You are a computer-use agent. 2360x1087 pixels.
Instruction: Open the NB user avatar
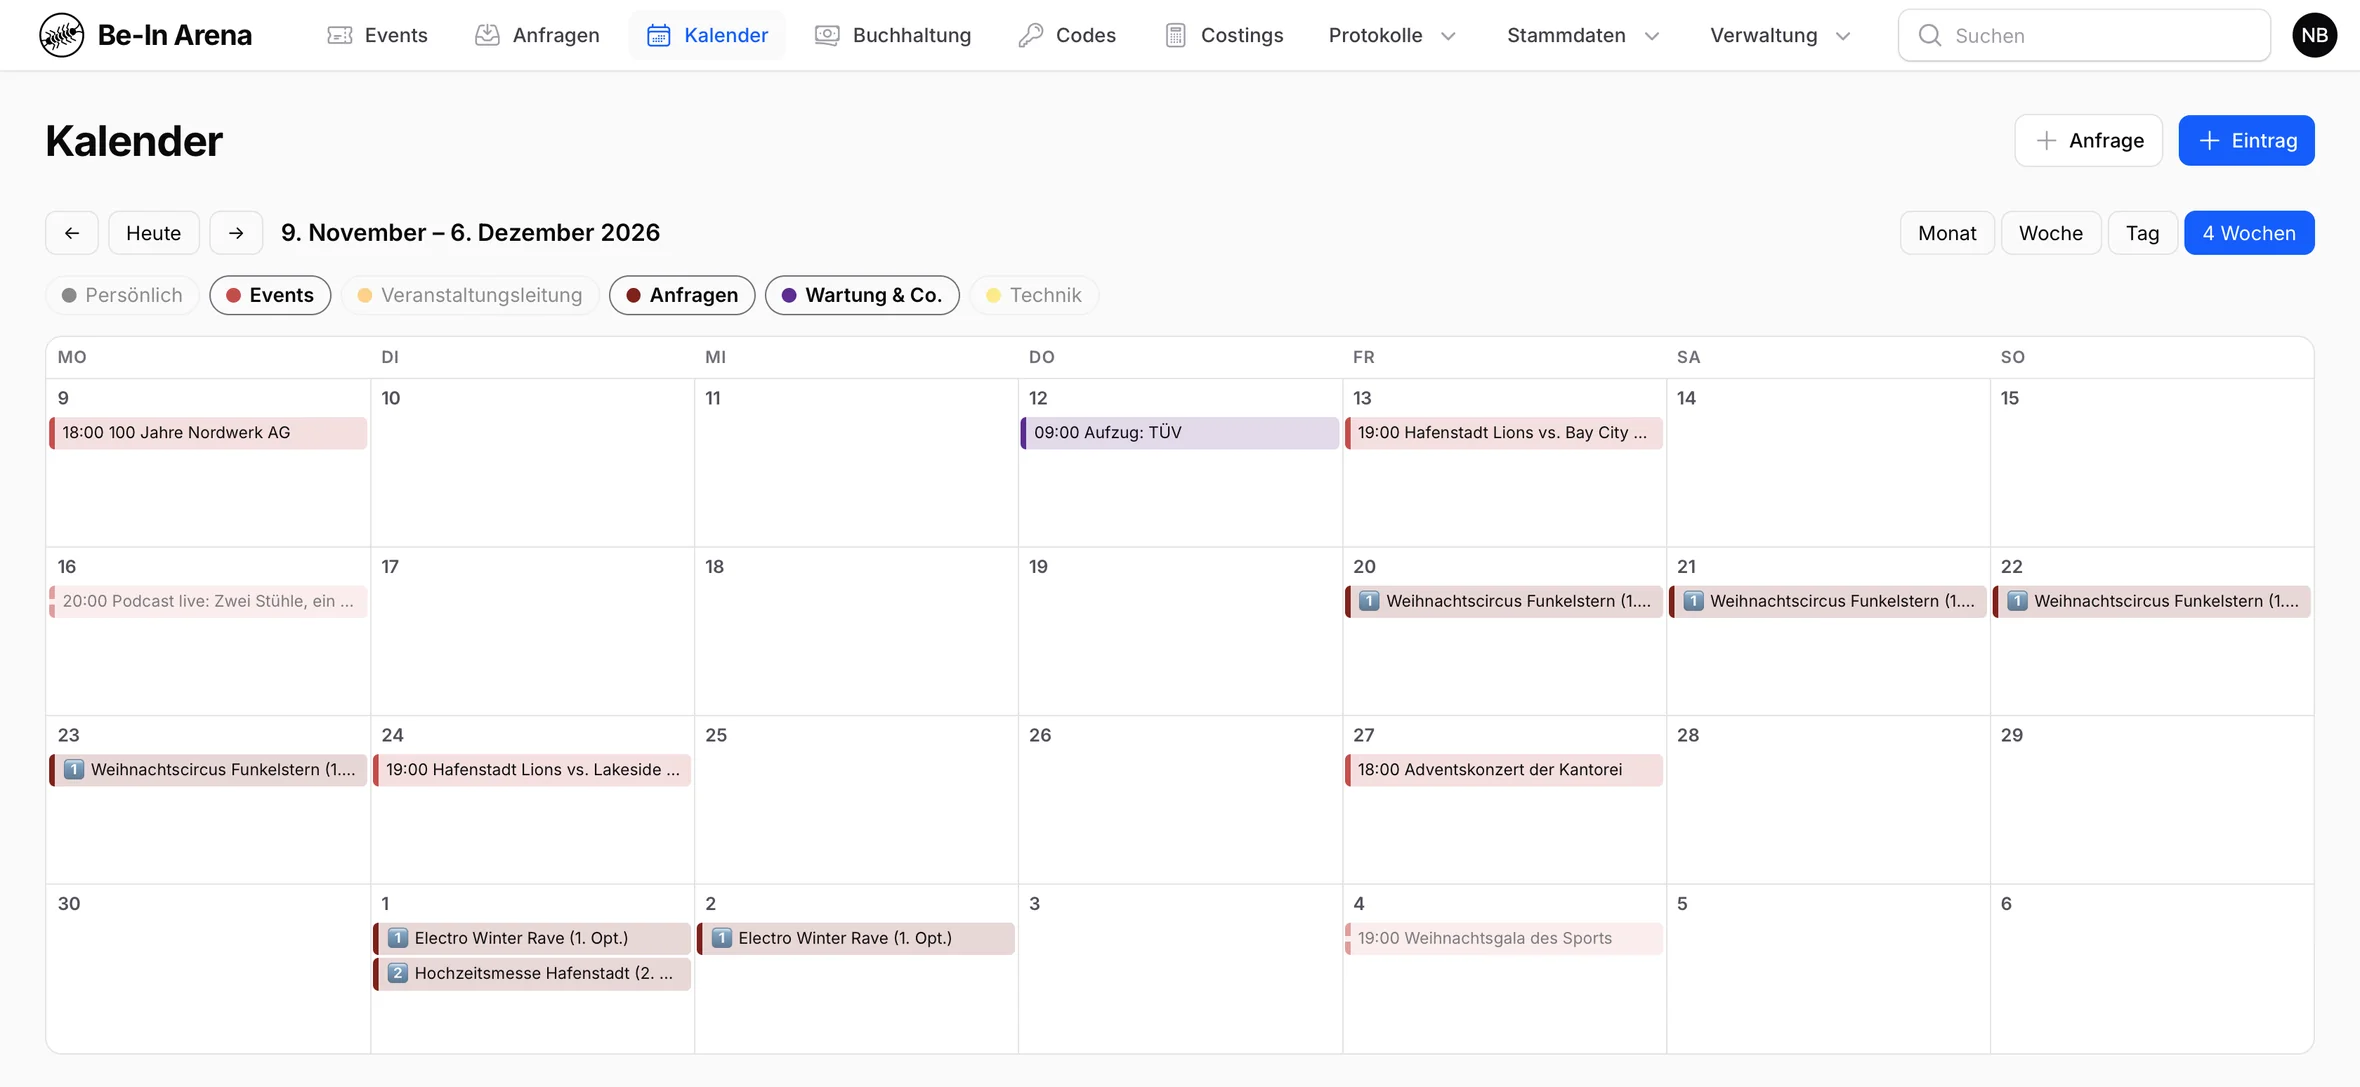[x=2314, y=35]
